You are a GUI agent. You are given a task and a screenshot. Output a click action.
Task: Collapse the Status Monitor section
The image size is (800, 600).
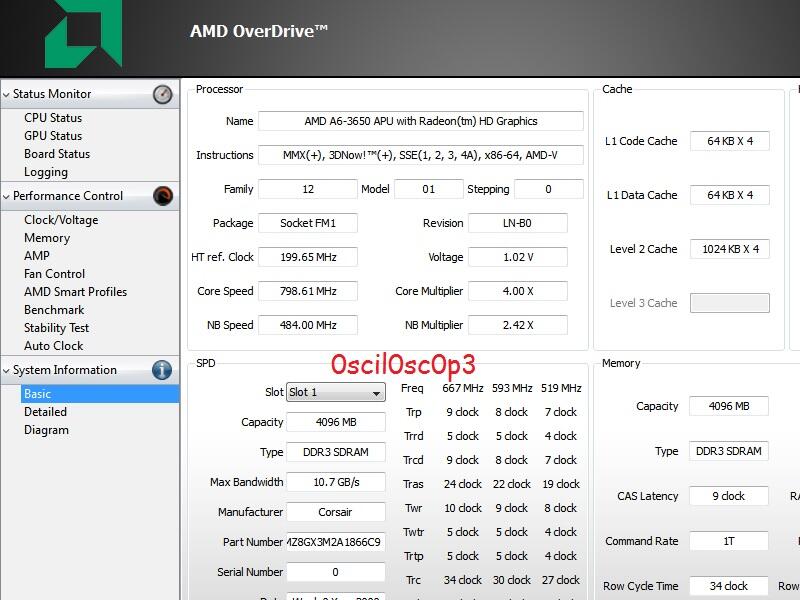click(6, 95)
